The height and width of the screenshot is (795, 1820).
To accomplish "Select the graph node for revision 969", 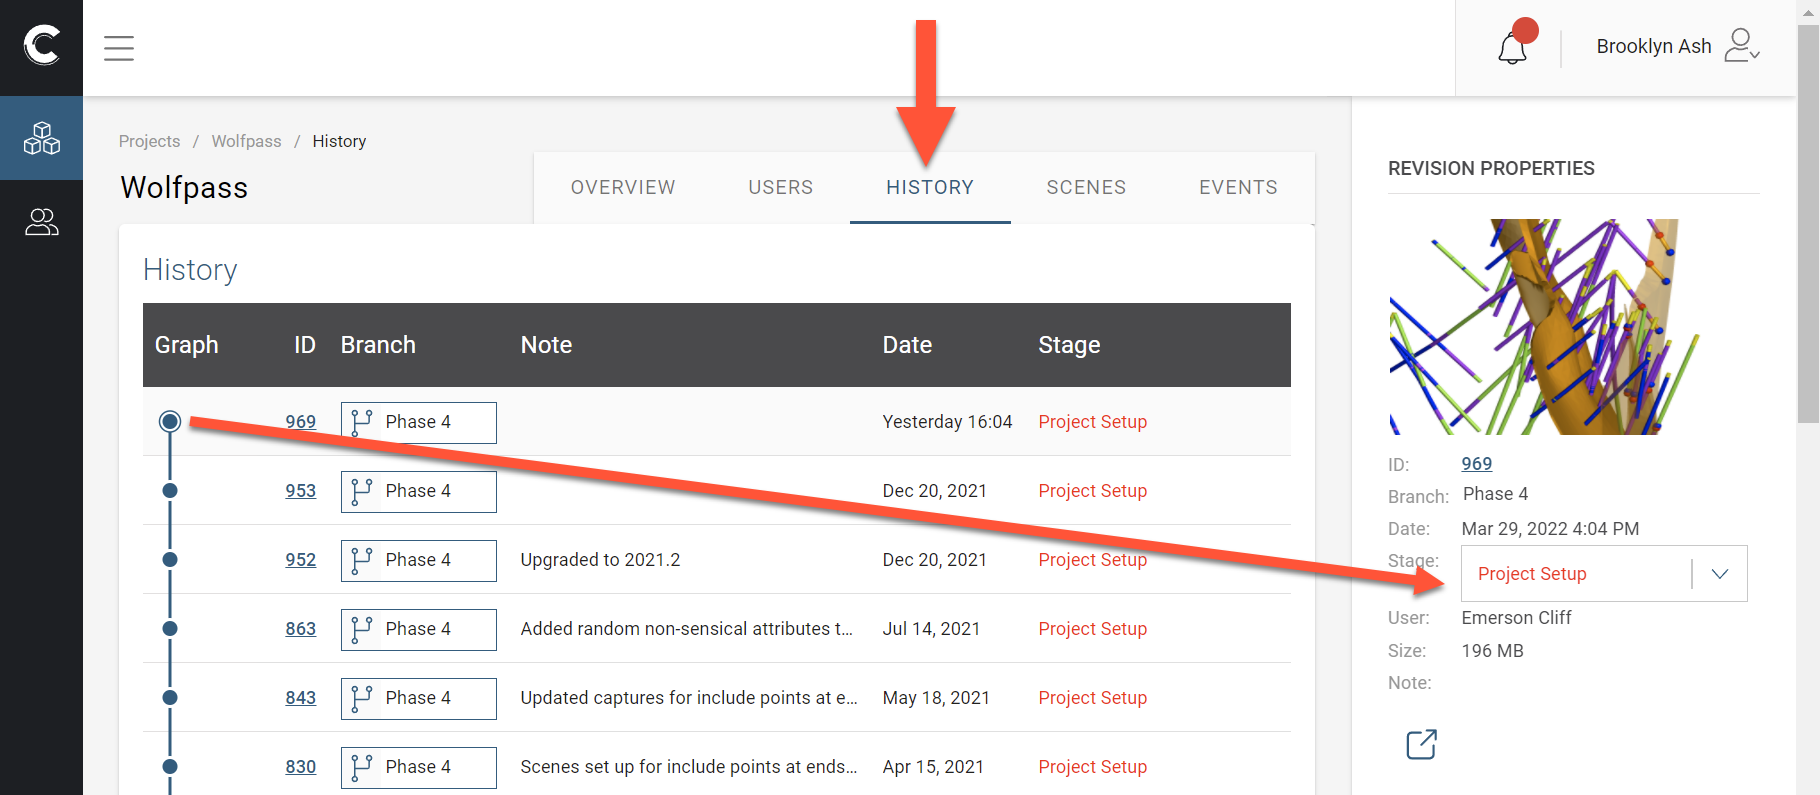I will point(170,422).
